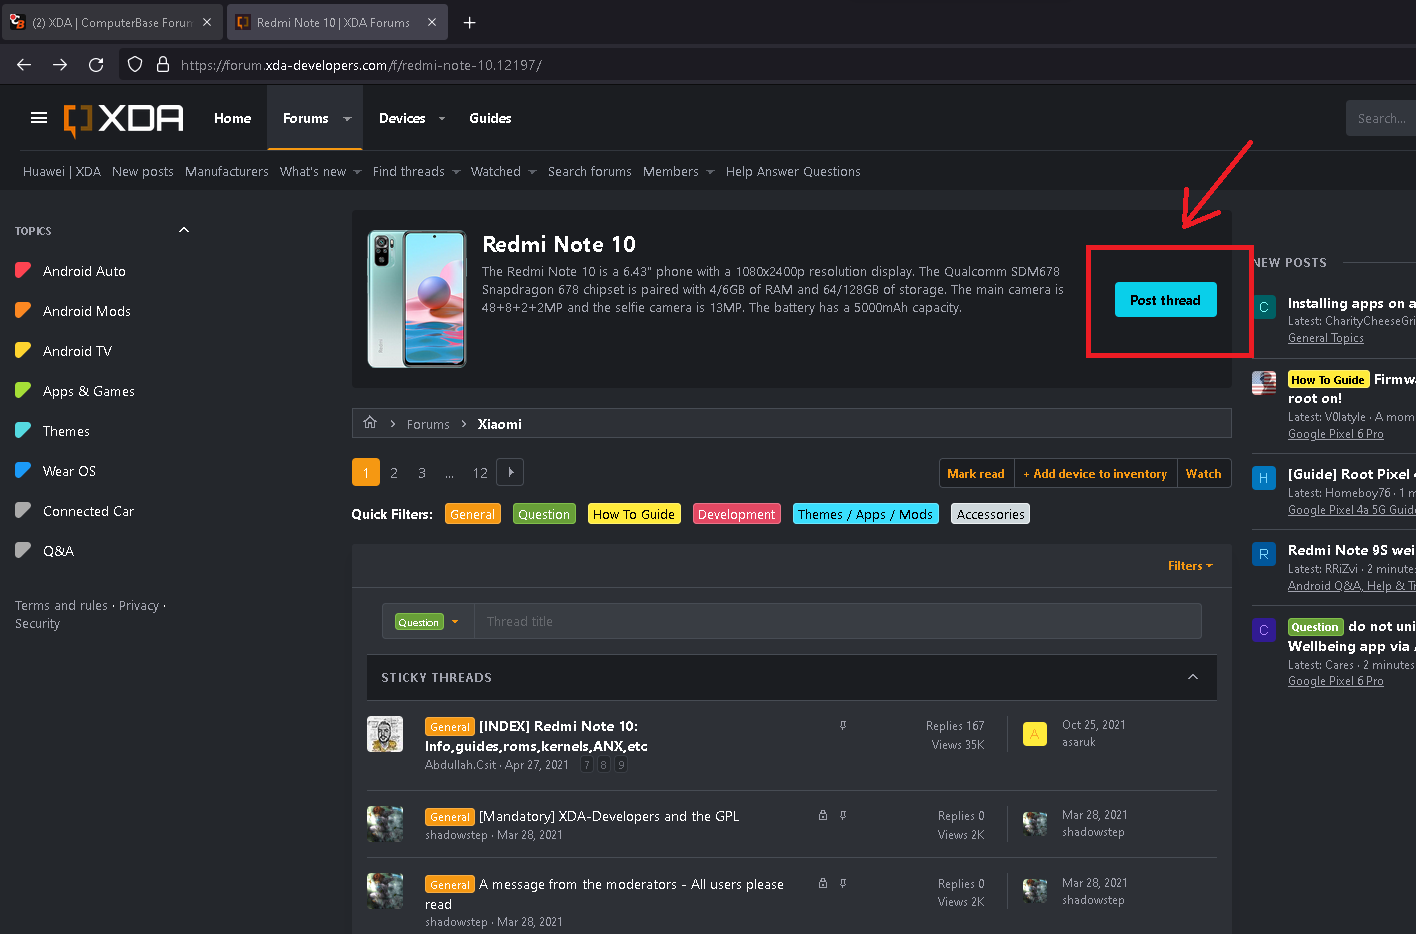Filter by General tag
The height and width of the screenshot is (934, 1416).
click(x=473, y=514)
